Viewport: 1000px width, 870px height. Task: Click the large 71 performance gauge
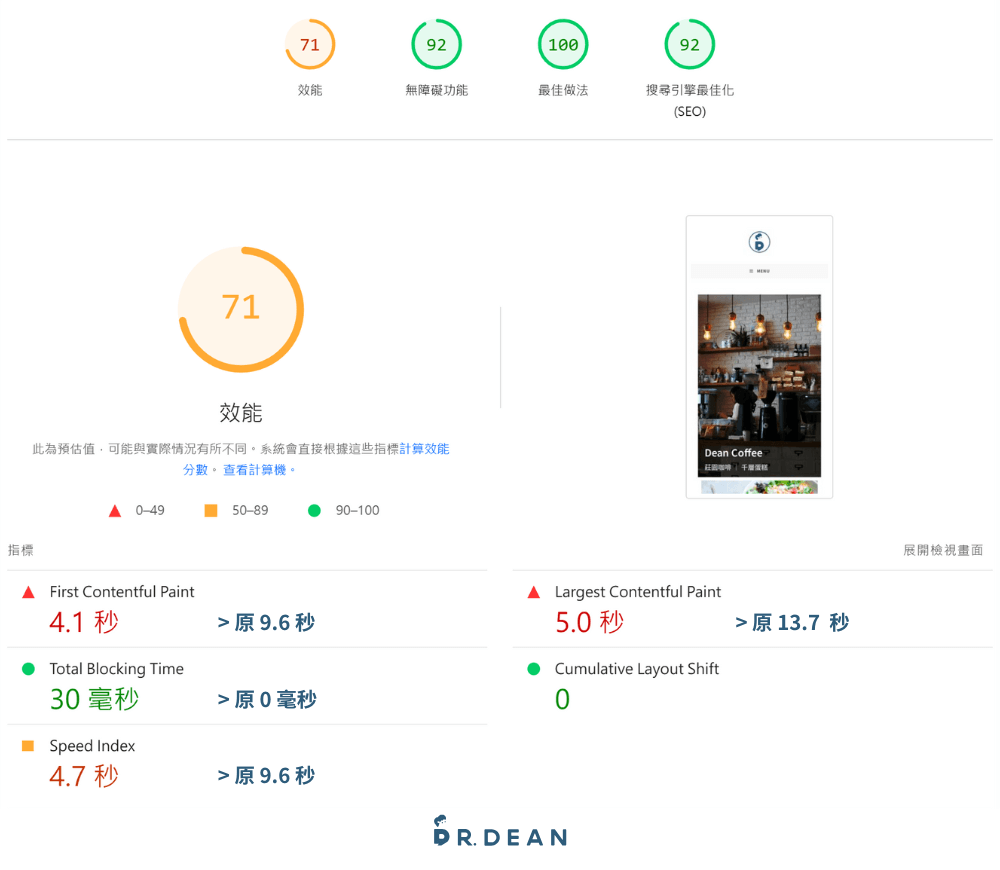pos(240,310)
